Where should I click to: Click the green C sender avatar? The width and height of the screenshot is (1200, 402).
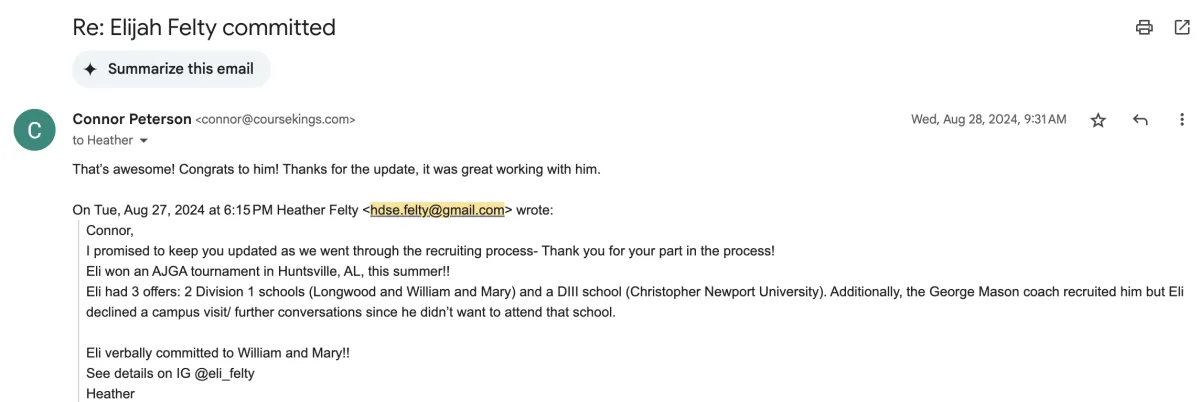click(x=34, y=129)
